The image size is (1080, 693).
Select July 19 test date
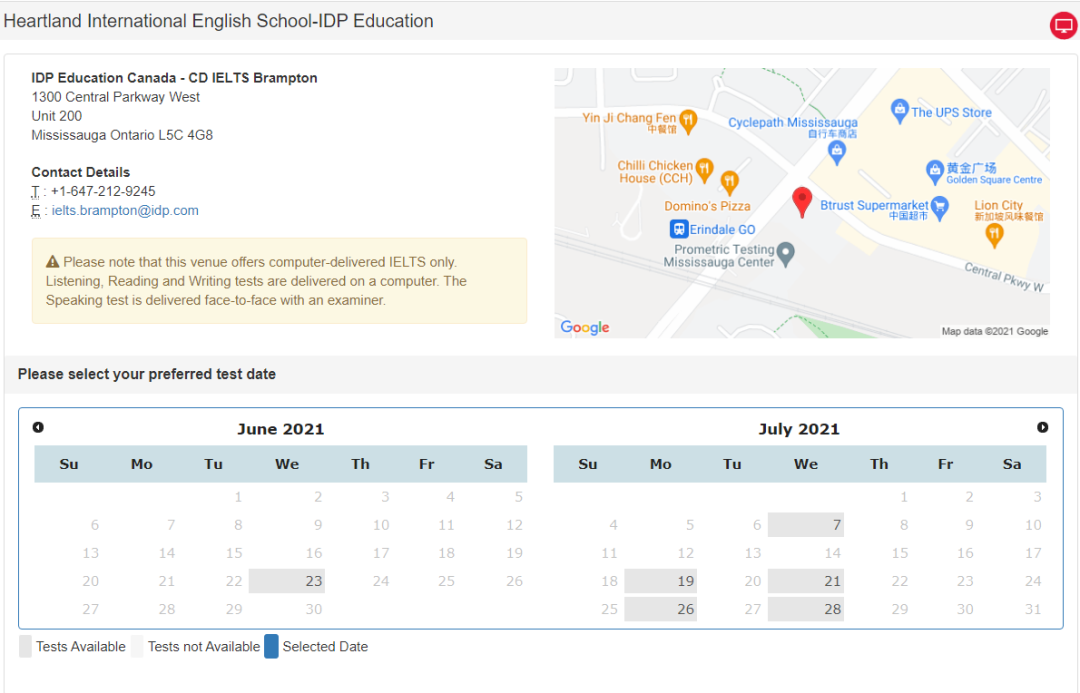point(661,581)
